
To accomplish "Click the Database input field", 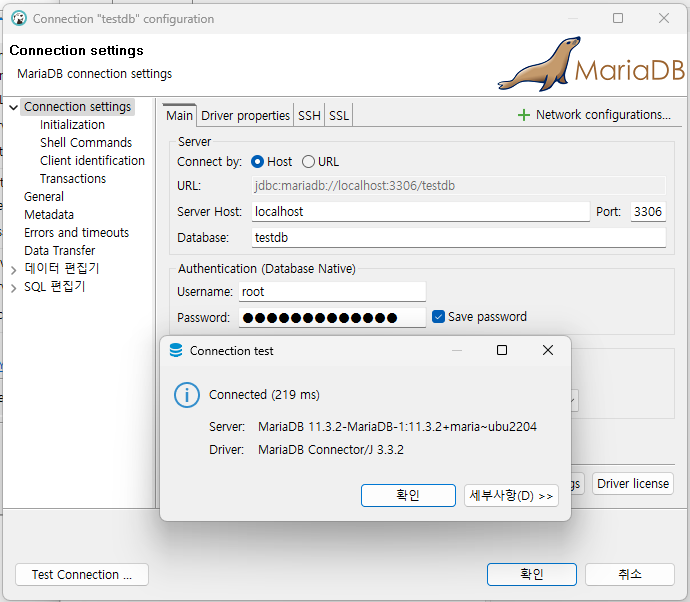I will click(x=459, y=238).
